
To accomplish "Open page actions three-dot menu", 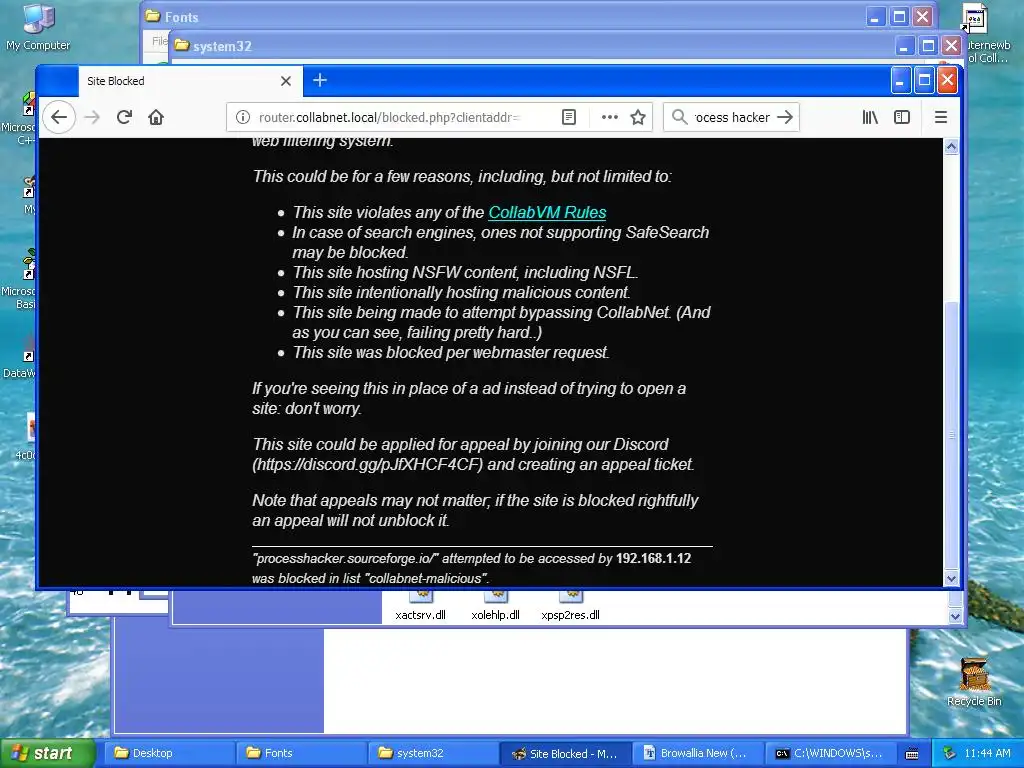I will (609, 118).
